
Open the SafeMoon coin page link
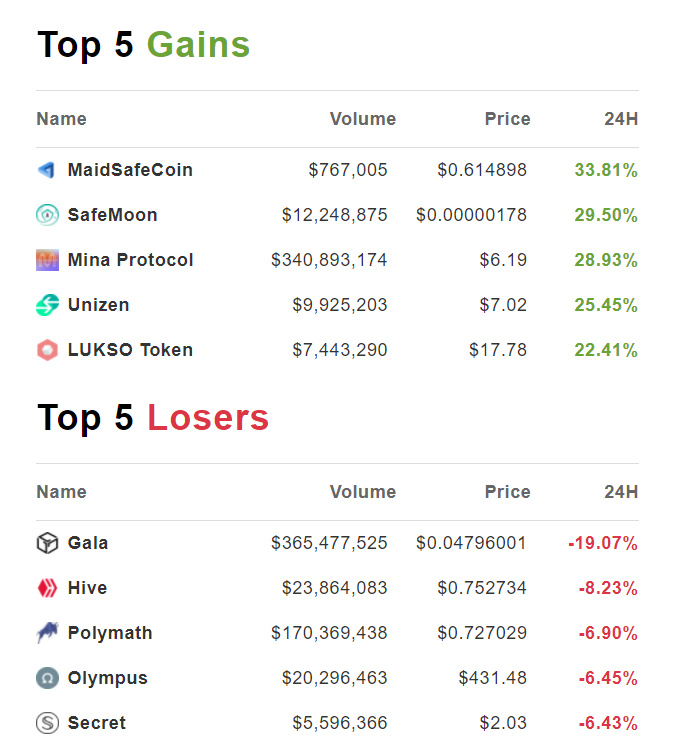113,215
